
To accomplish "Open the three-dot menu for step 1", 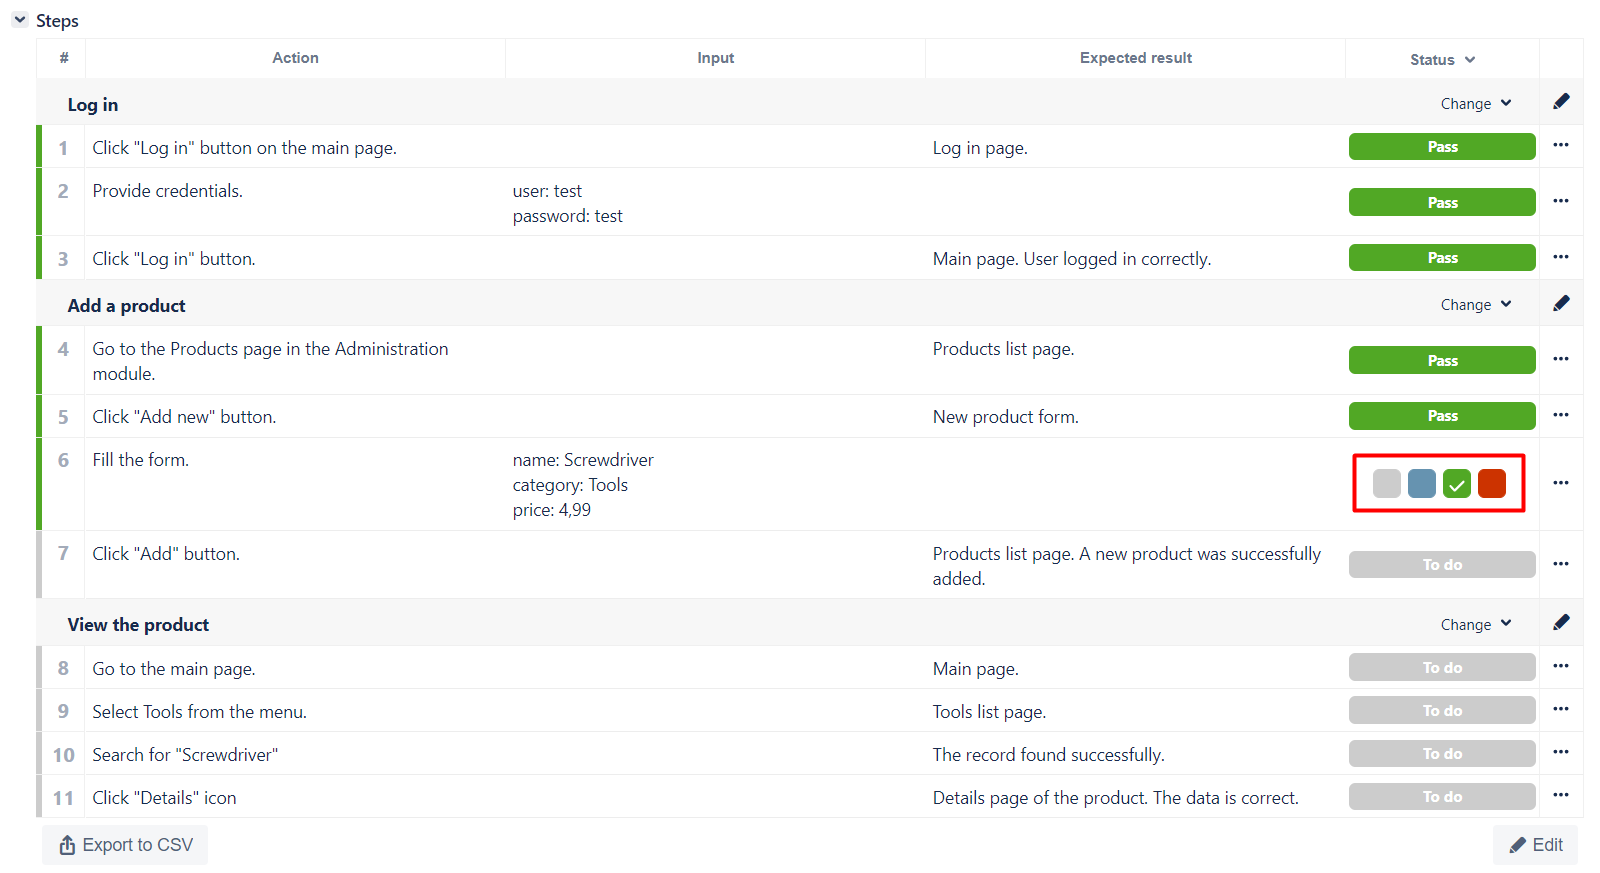I will pos(1561,146).
